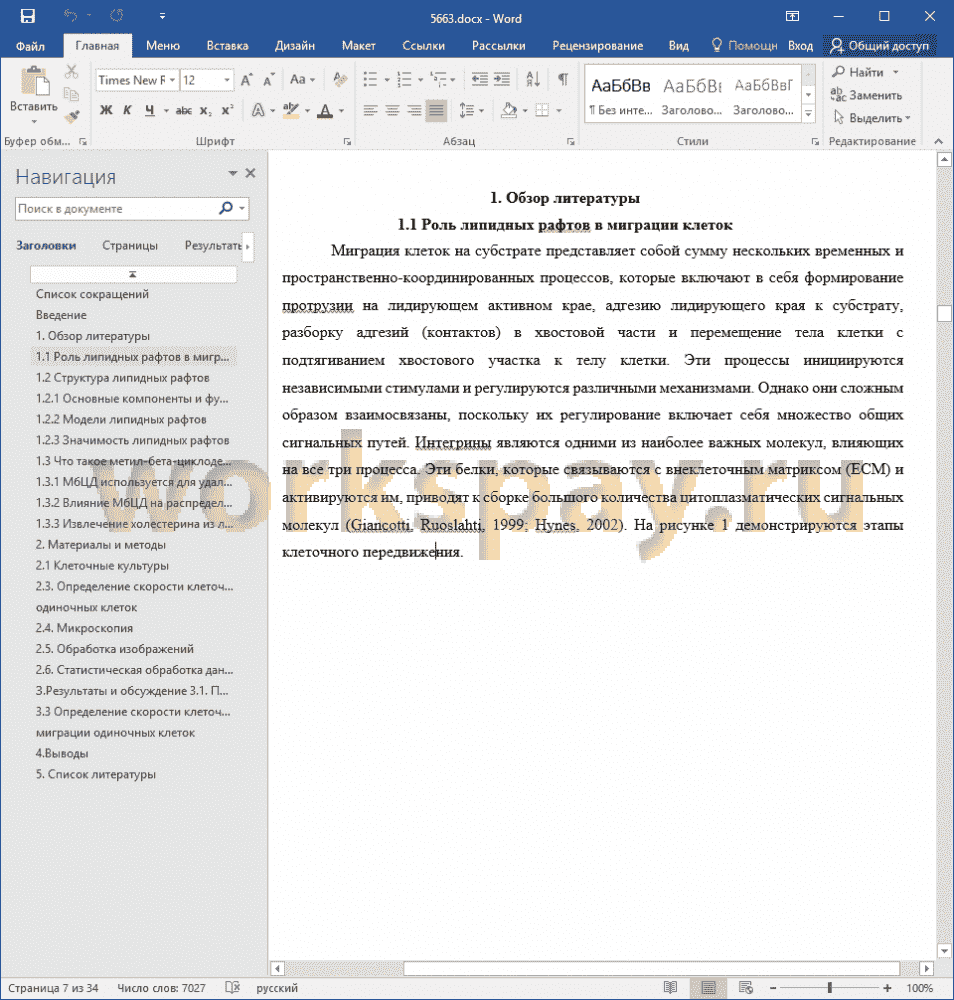
Task: Decrease font size with the smaller A icon
Action: [x=268, y=80]
